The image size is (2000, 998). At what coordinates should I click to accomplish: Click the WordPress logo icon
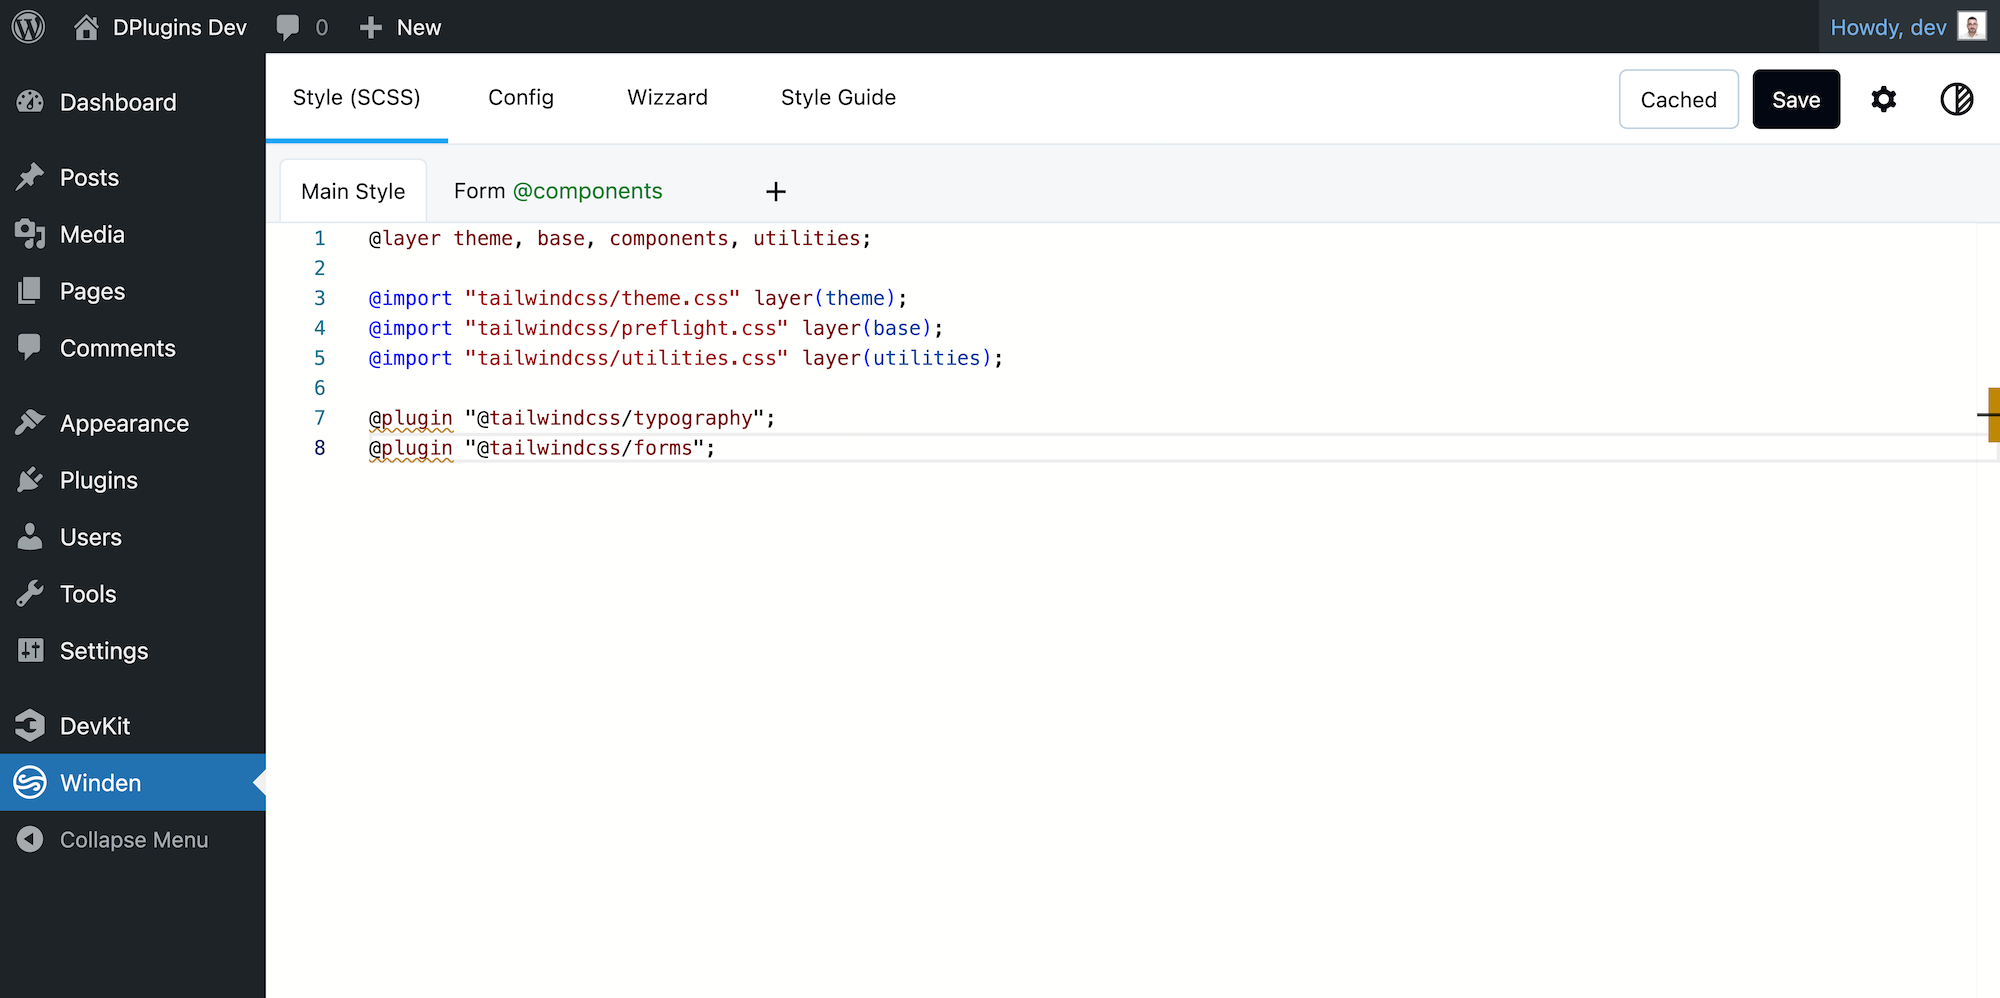pos(29,27)
